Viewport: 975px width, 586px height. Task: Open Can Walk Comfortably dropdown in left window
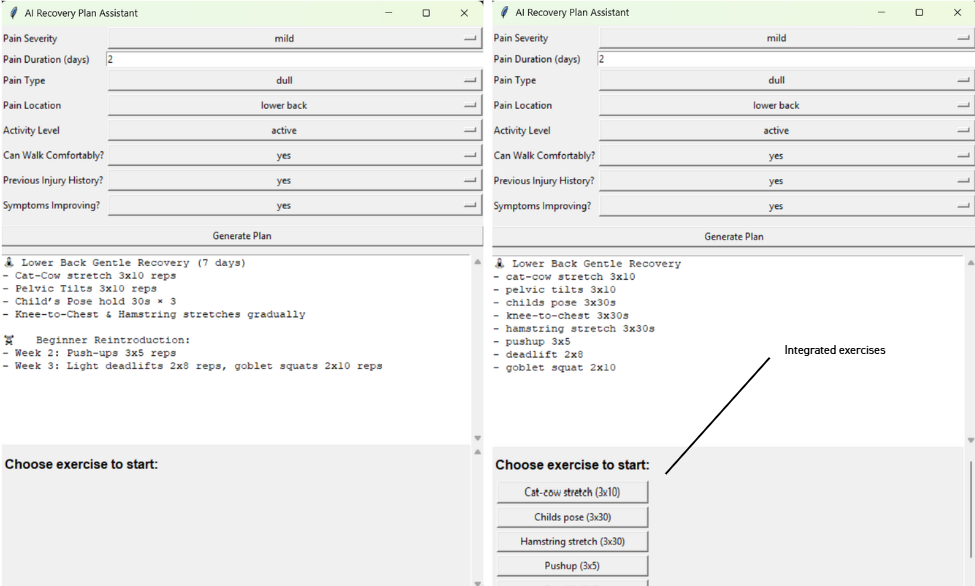[x=295, y=156]
